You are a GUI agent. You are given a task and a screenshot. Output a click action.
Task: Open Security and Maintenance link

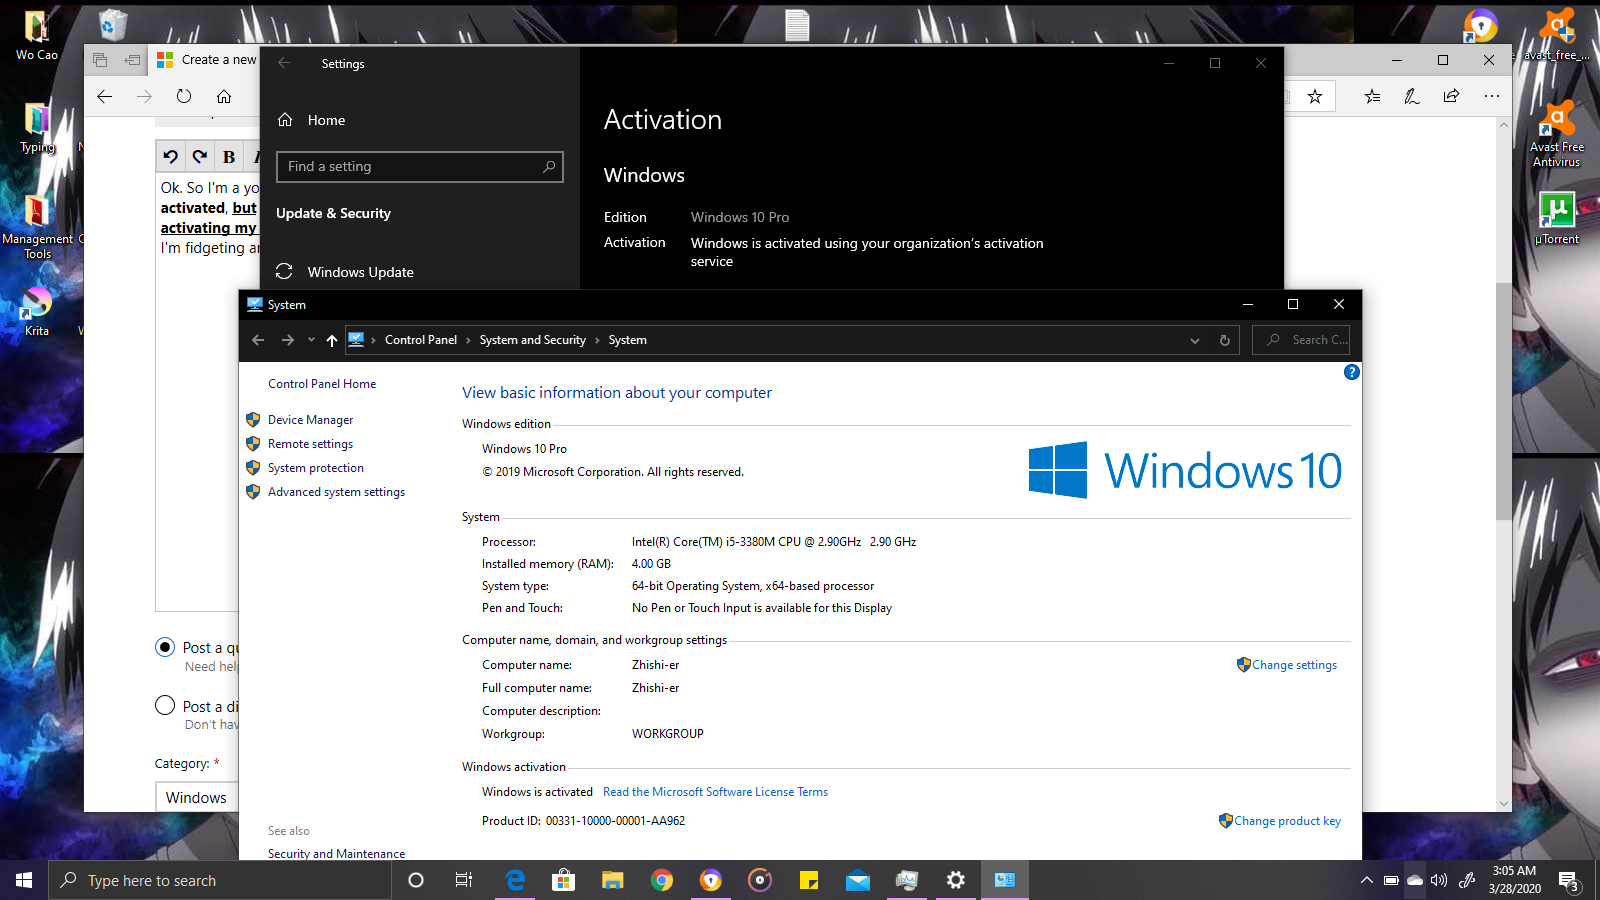tap(336, 853)
